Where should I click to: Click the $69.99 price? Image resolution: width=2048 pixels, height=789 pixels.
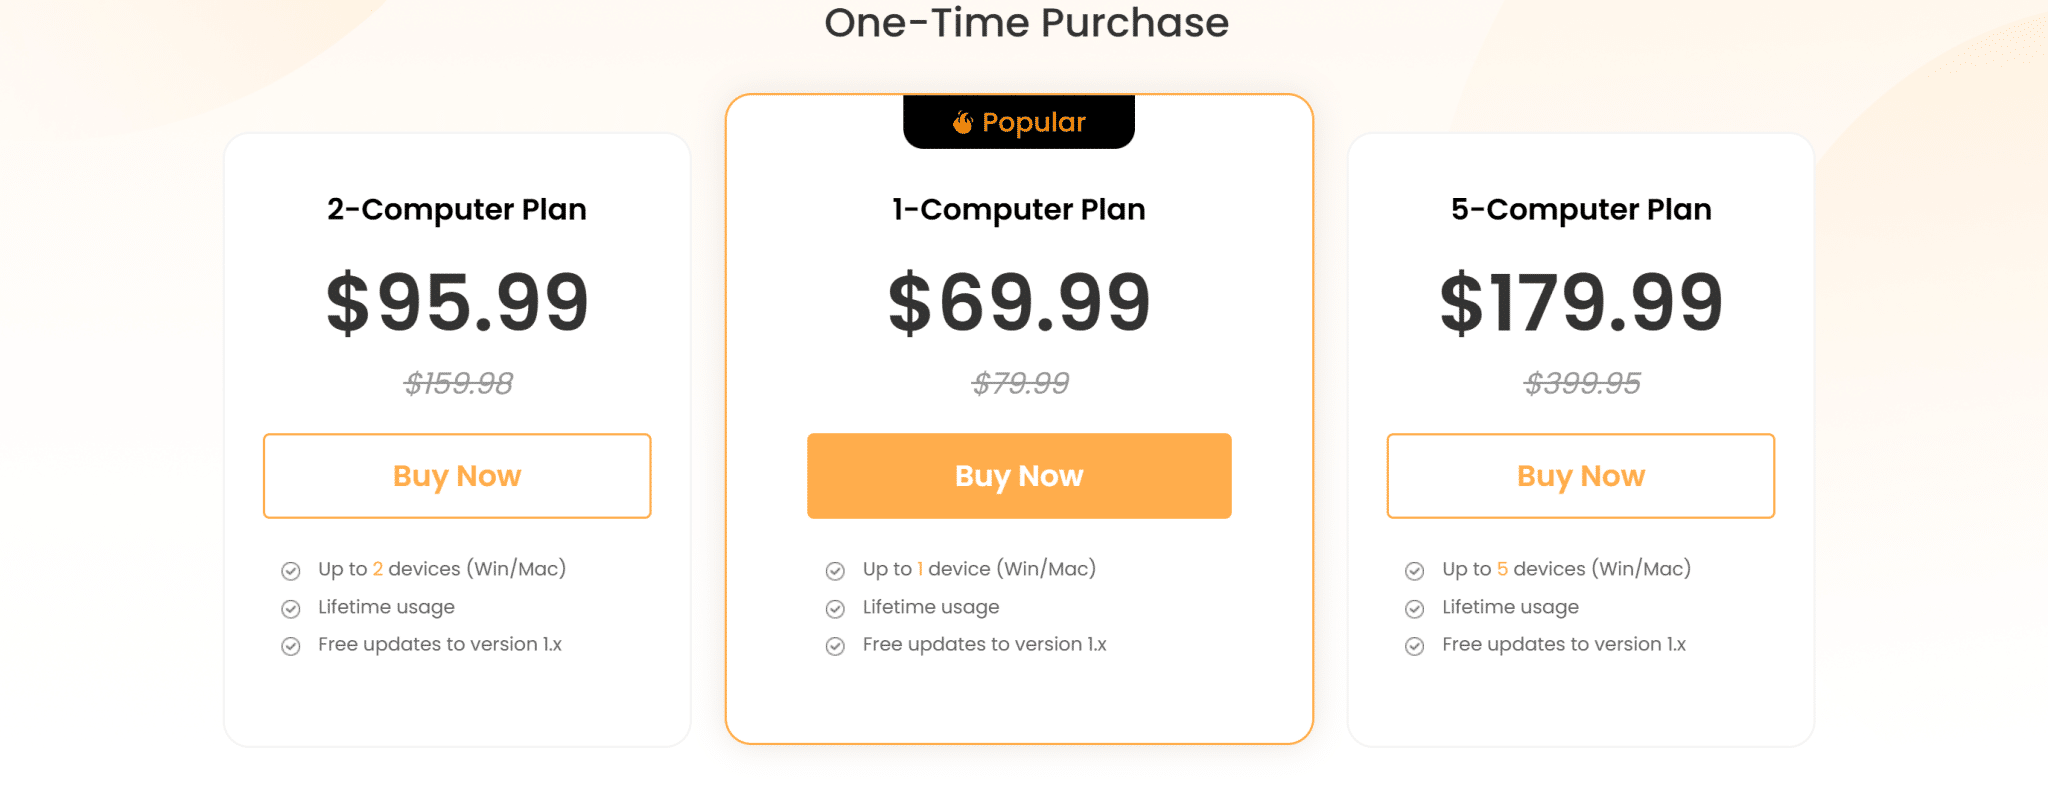click(x=1019, y=302)
